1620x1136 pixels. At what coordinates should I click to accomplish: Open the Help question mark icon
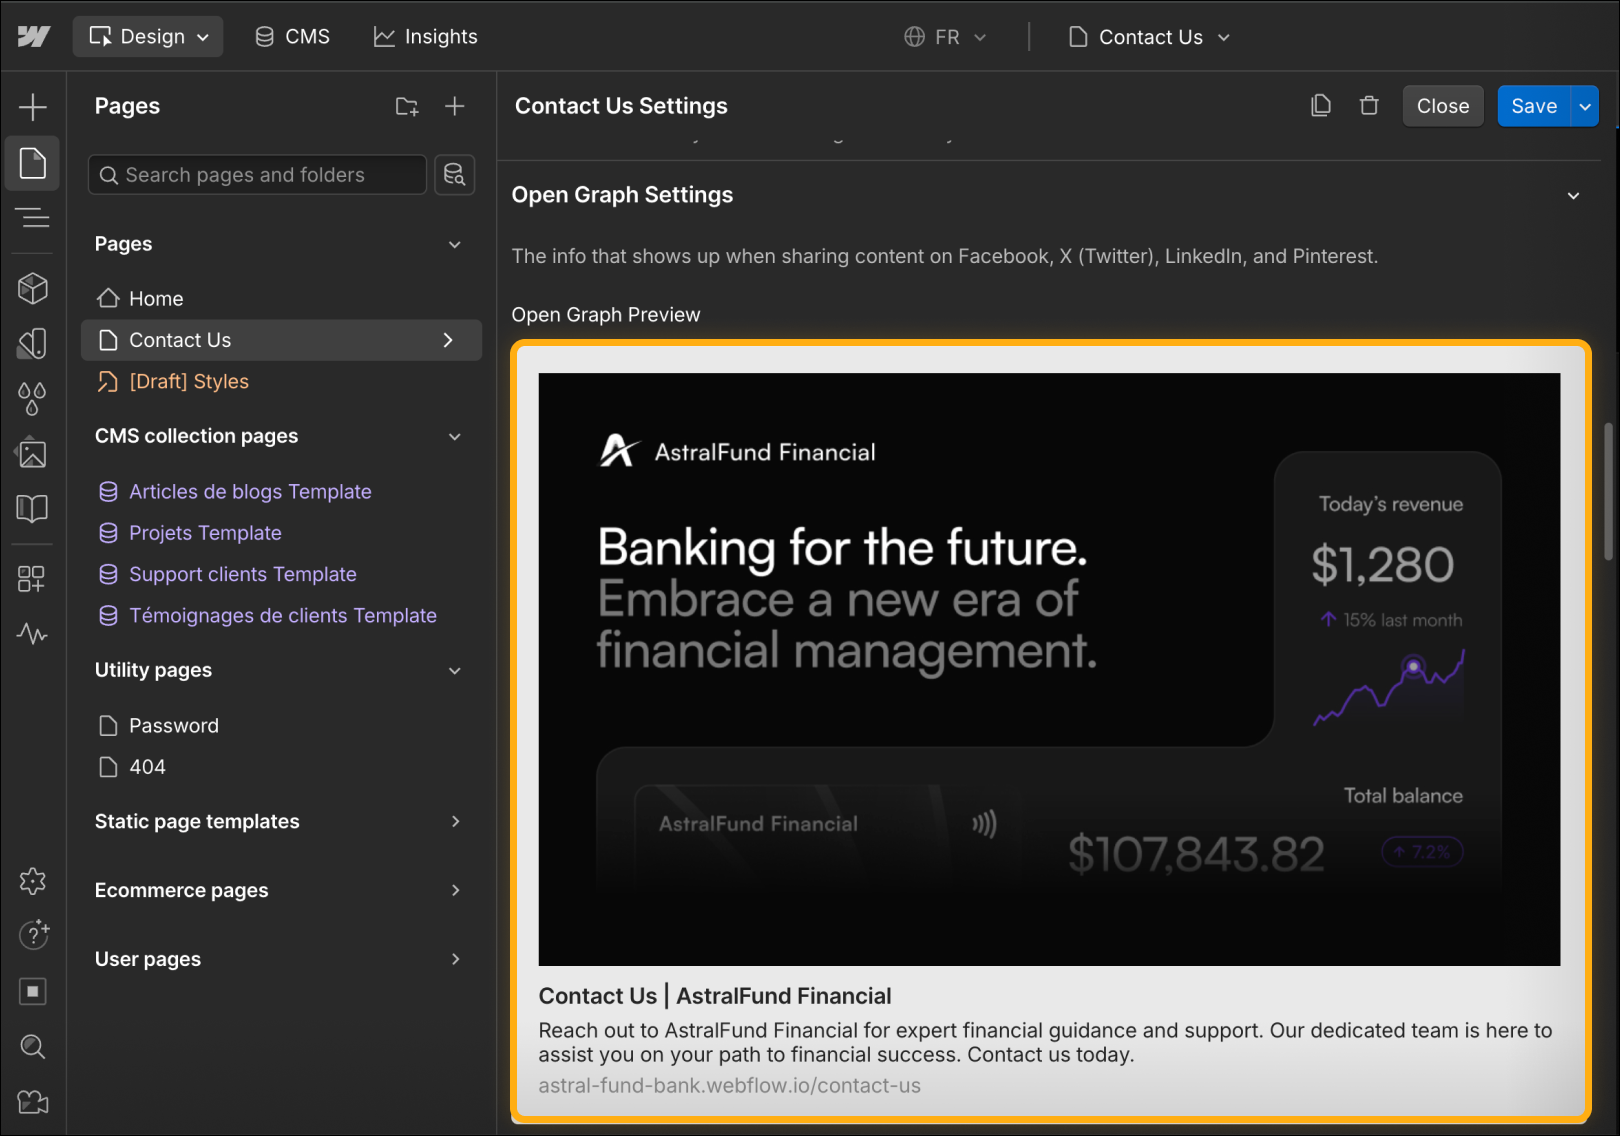(33, 935)
